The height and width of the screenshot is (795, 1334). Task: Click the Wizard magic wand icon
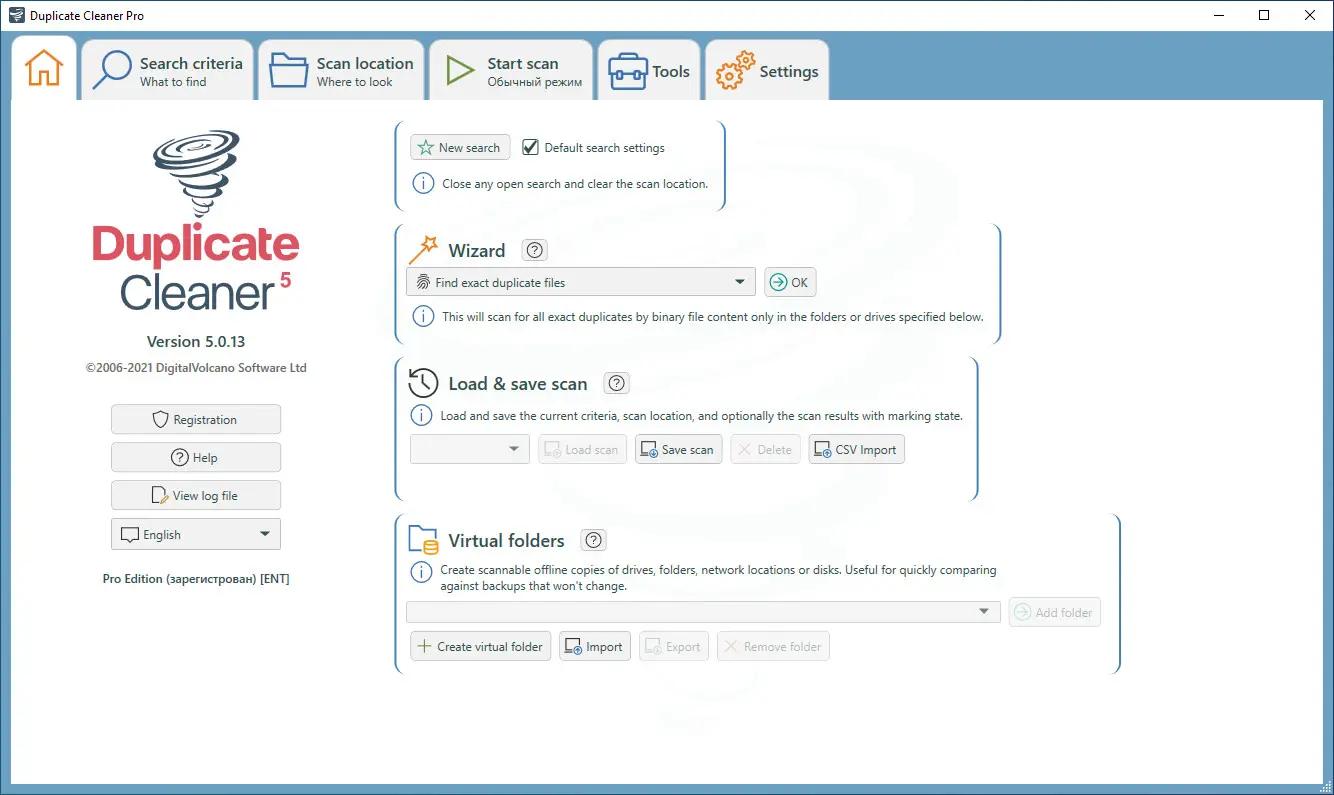[x=423, y=250]
